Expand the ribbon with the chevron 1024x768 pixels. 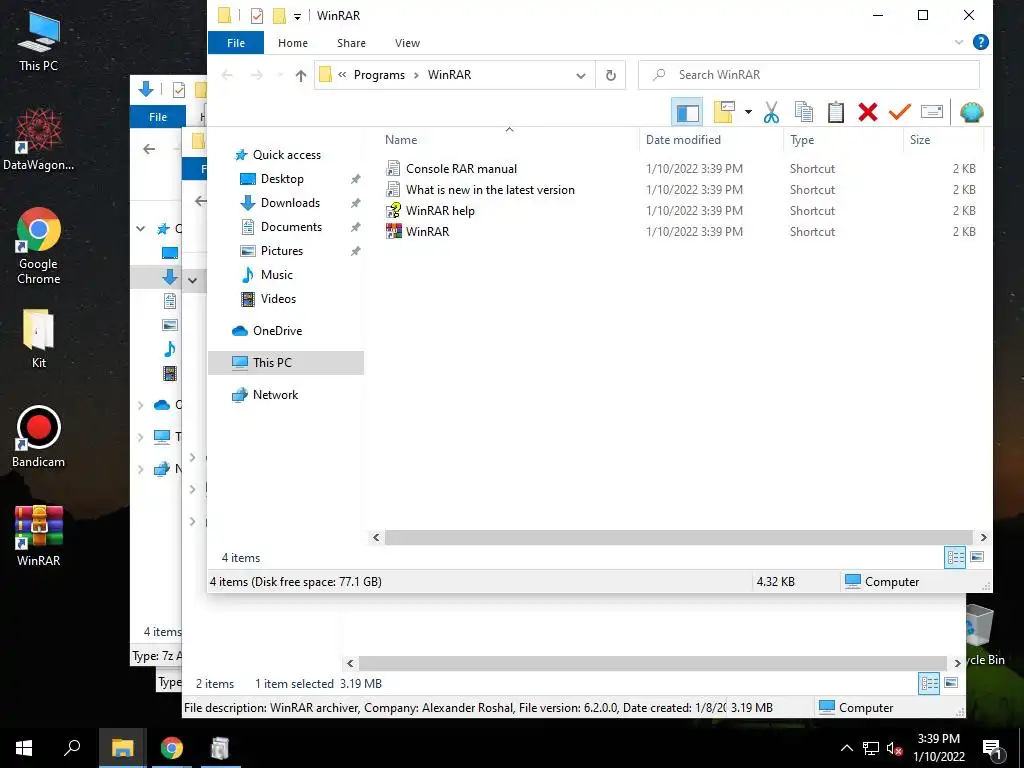coord(959,42)
